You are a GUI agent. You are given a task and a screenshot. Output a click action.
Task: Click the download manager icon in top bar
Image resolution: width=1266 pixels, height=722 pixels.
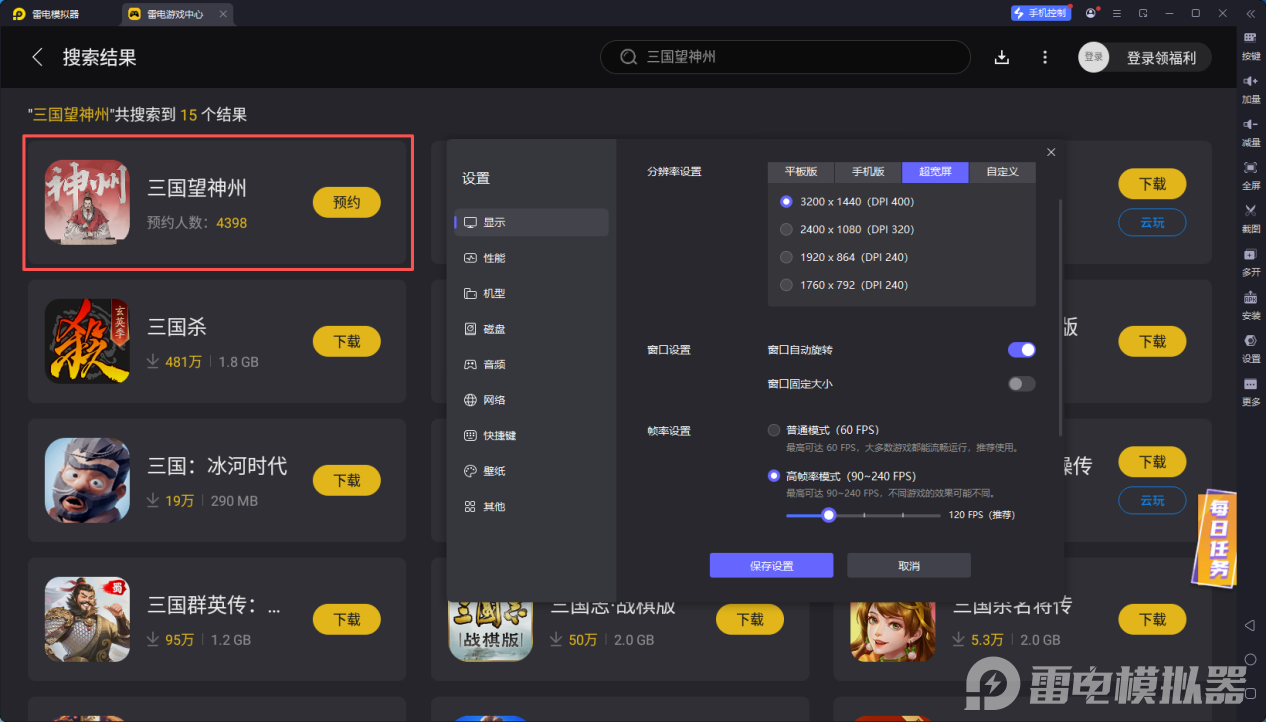pos(1001,57)
